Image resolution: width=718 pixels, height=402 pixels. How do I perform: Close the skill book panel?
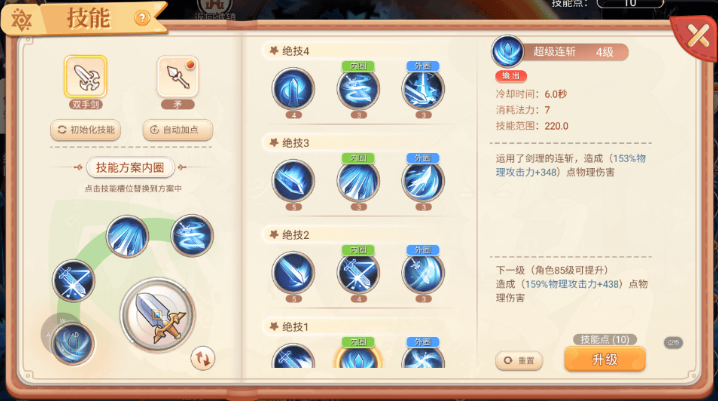(x=698, y=36)
